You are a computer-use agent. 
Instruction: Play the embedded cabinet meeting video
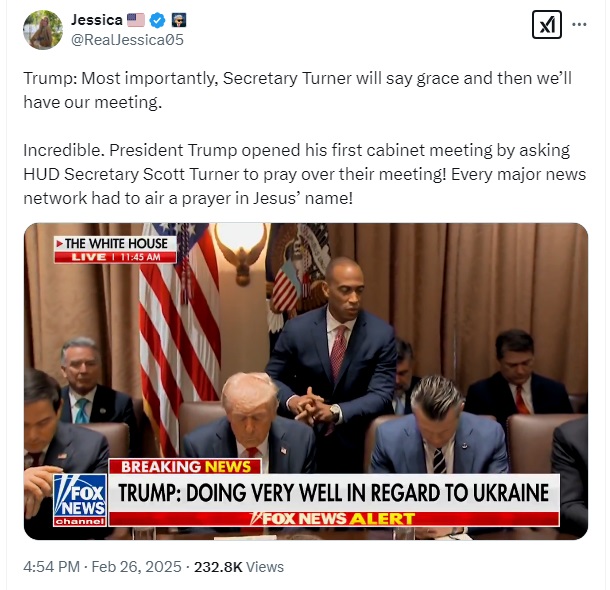click(306, 381)
